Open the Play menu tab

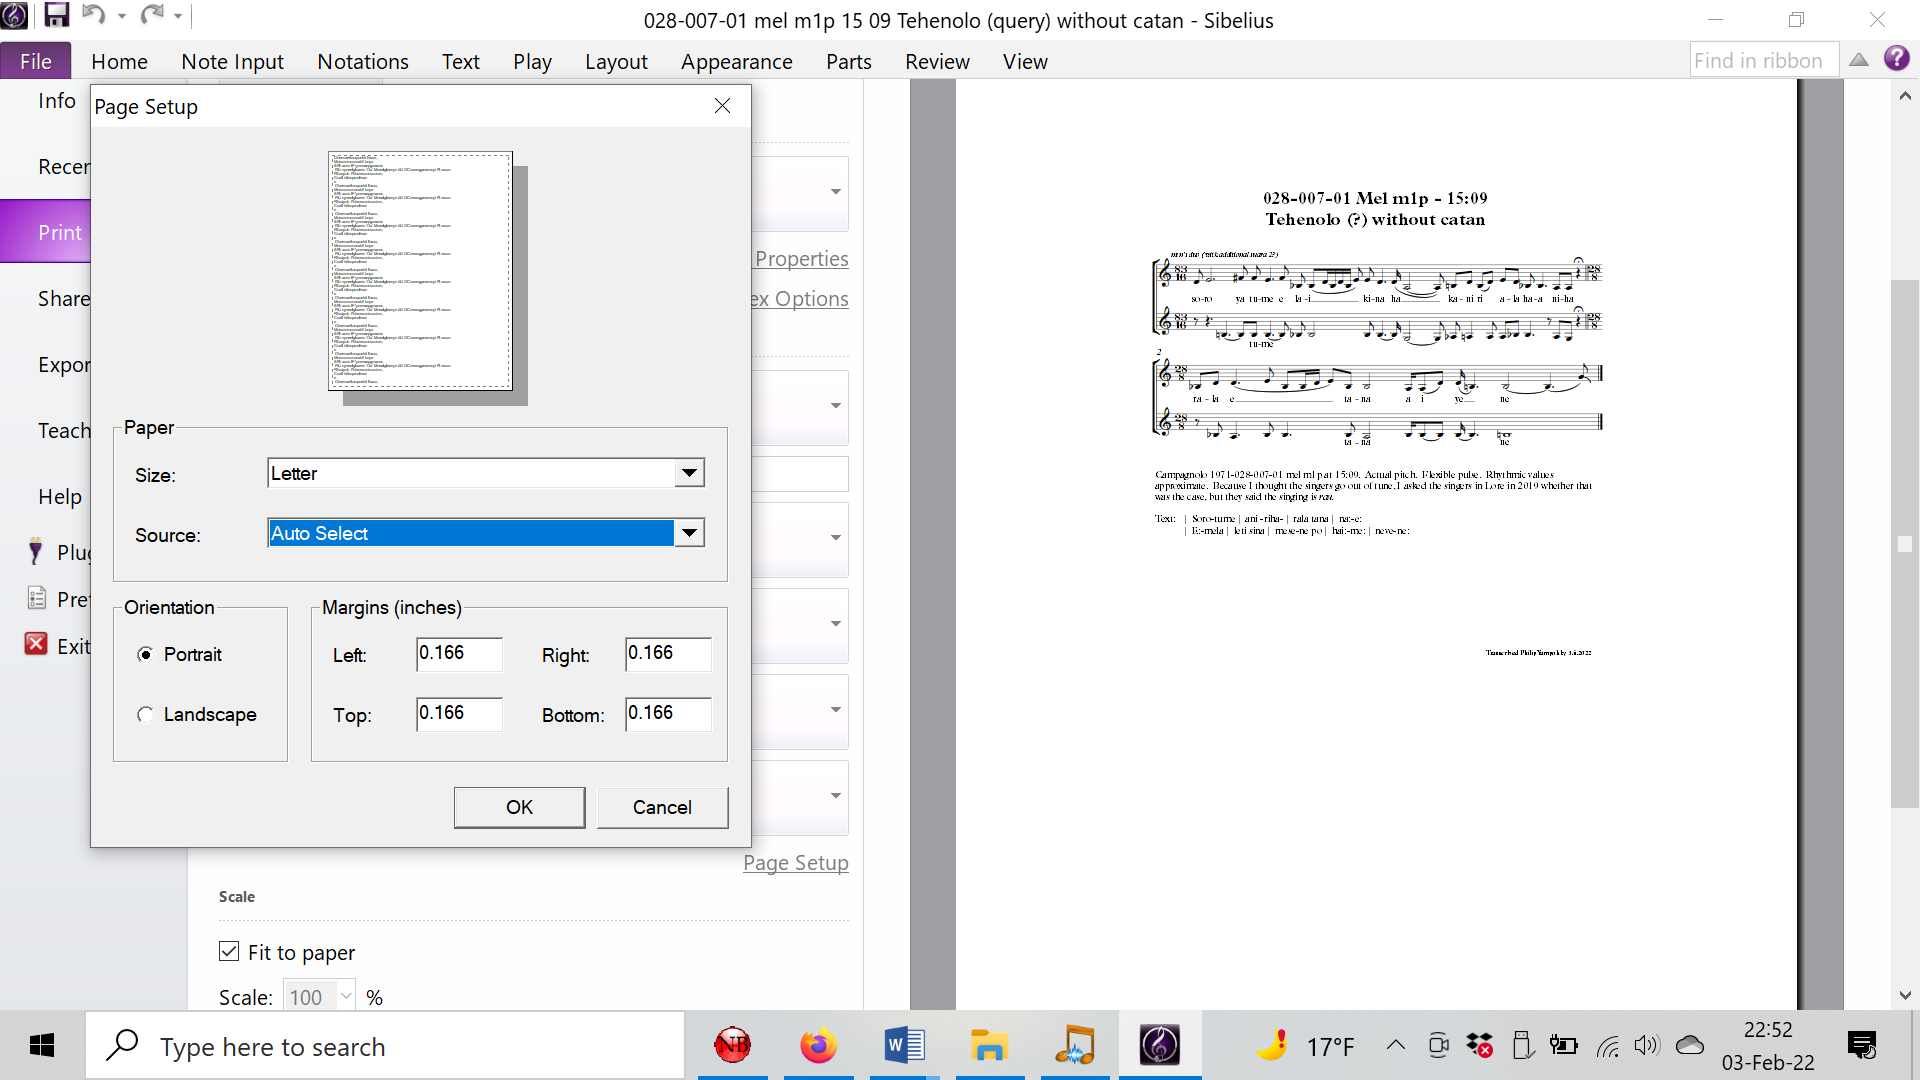click(531, 62)
